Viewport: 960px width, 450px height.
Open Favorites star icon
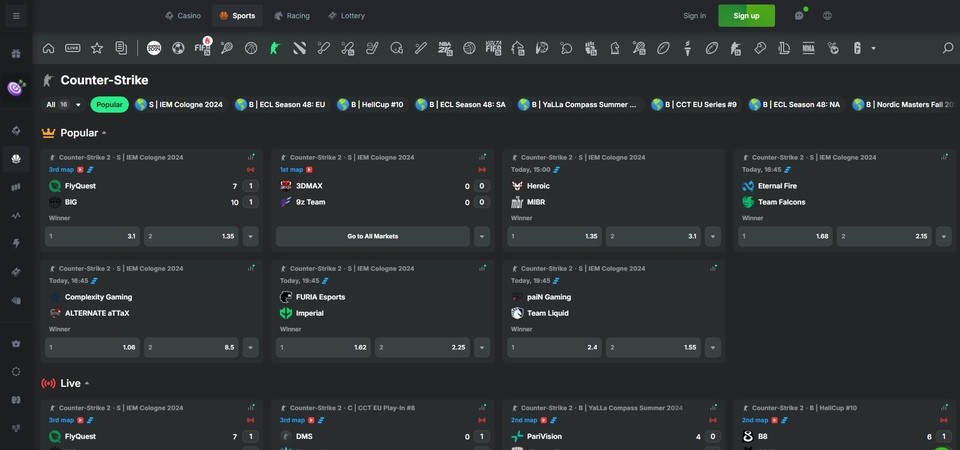pyautogui.click(x=97, y=48)
